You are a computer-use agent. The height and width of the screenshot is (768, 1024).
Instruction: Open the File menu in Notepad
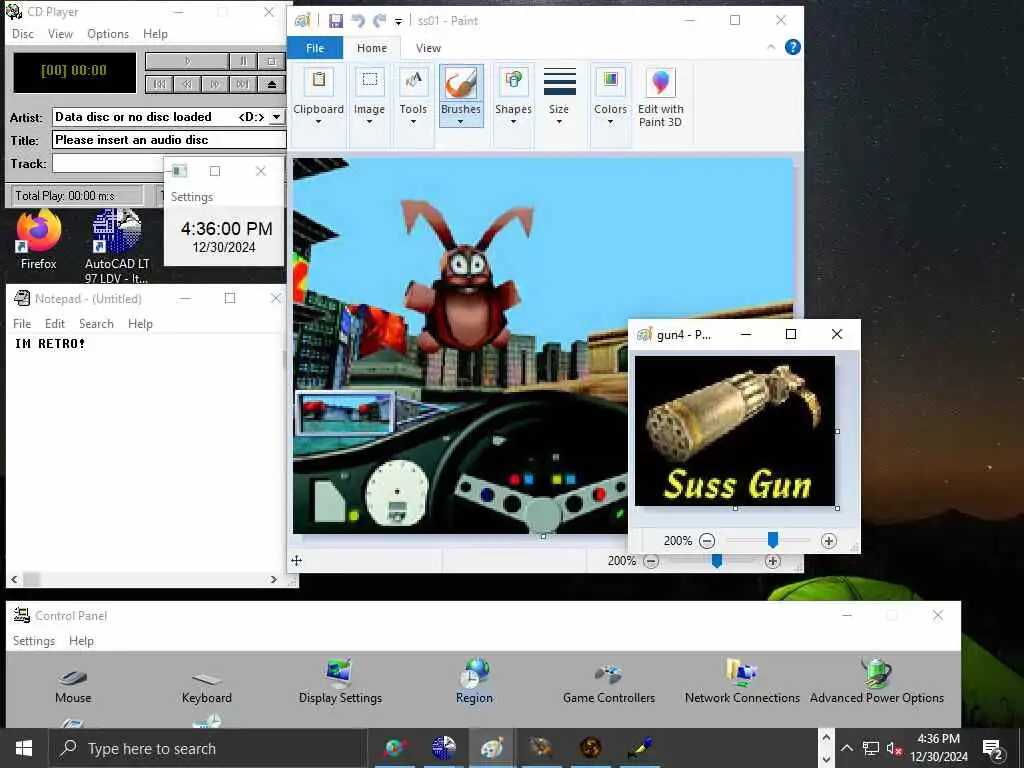point(22,324)
